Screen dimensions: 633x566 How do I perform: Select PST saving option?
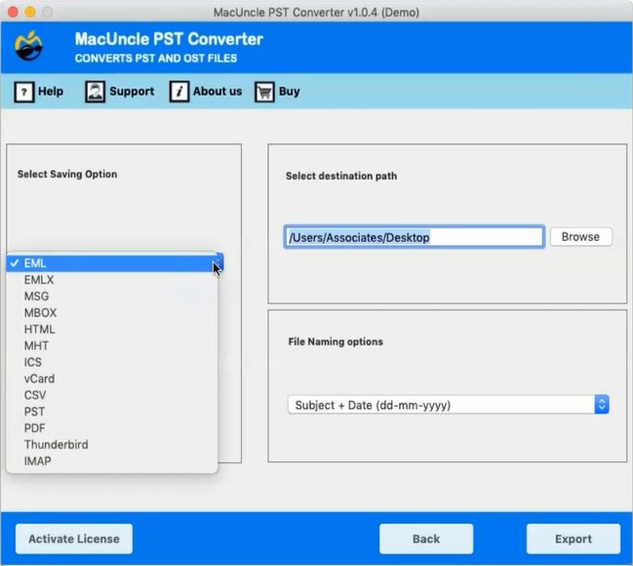[112, 412]
